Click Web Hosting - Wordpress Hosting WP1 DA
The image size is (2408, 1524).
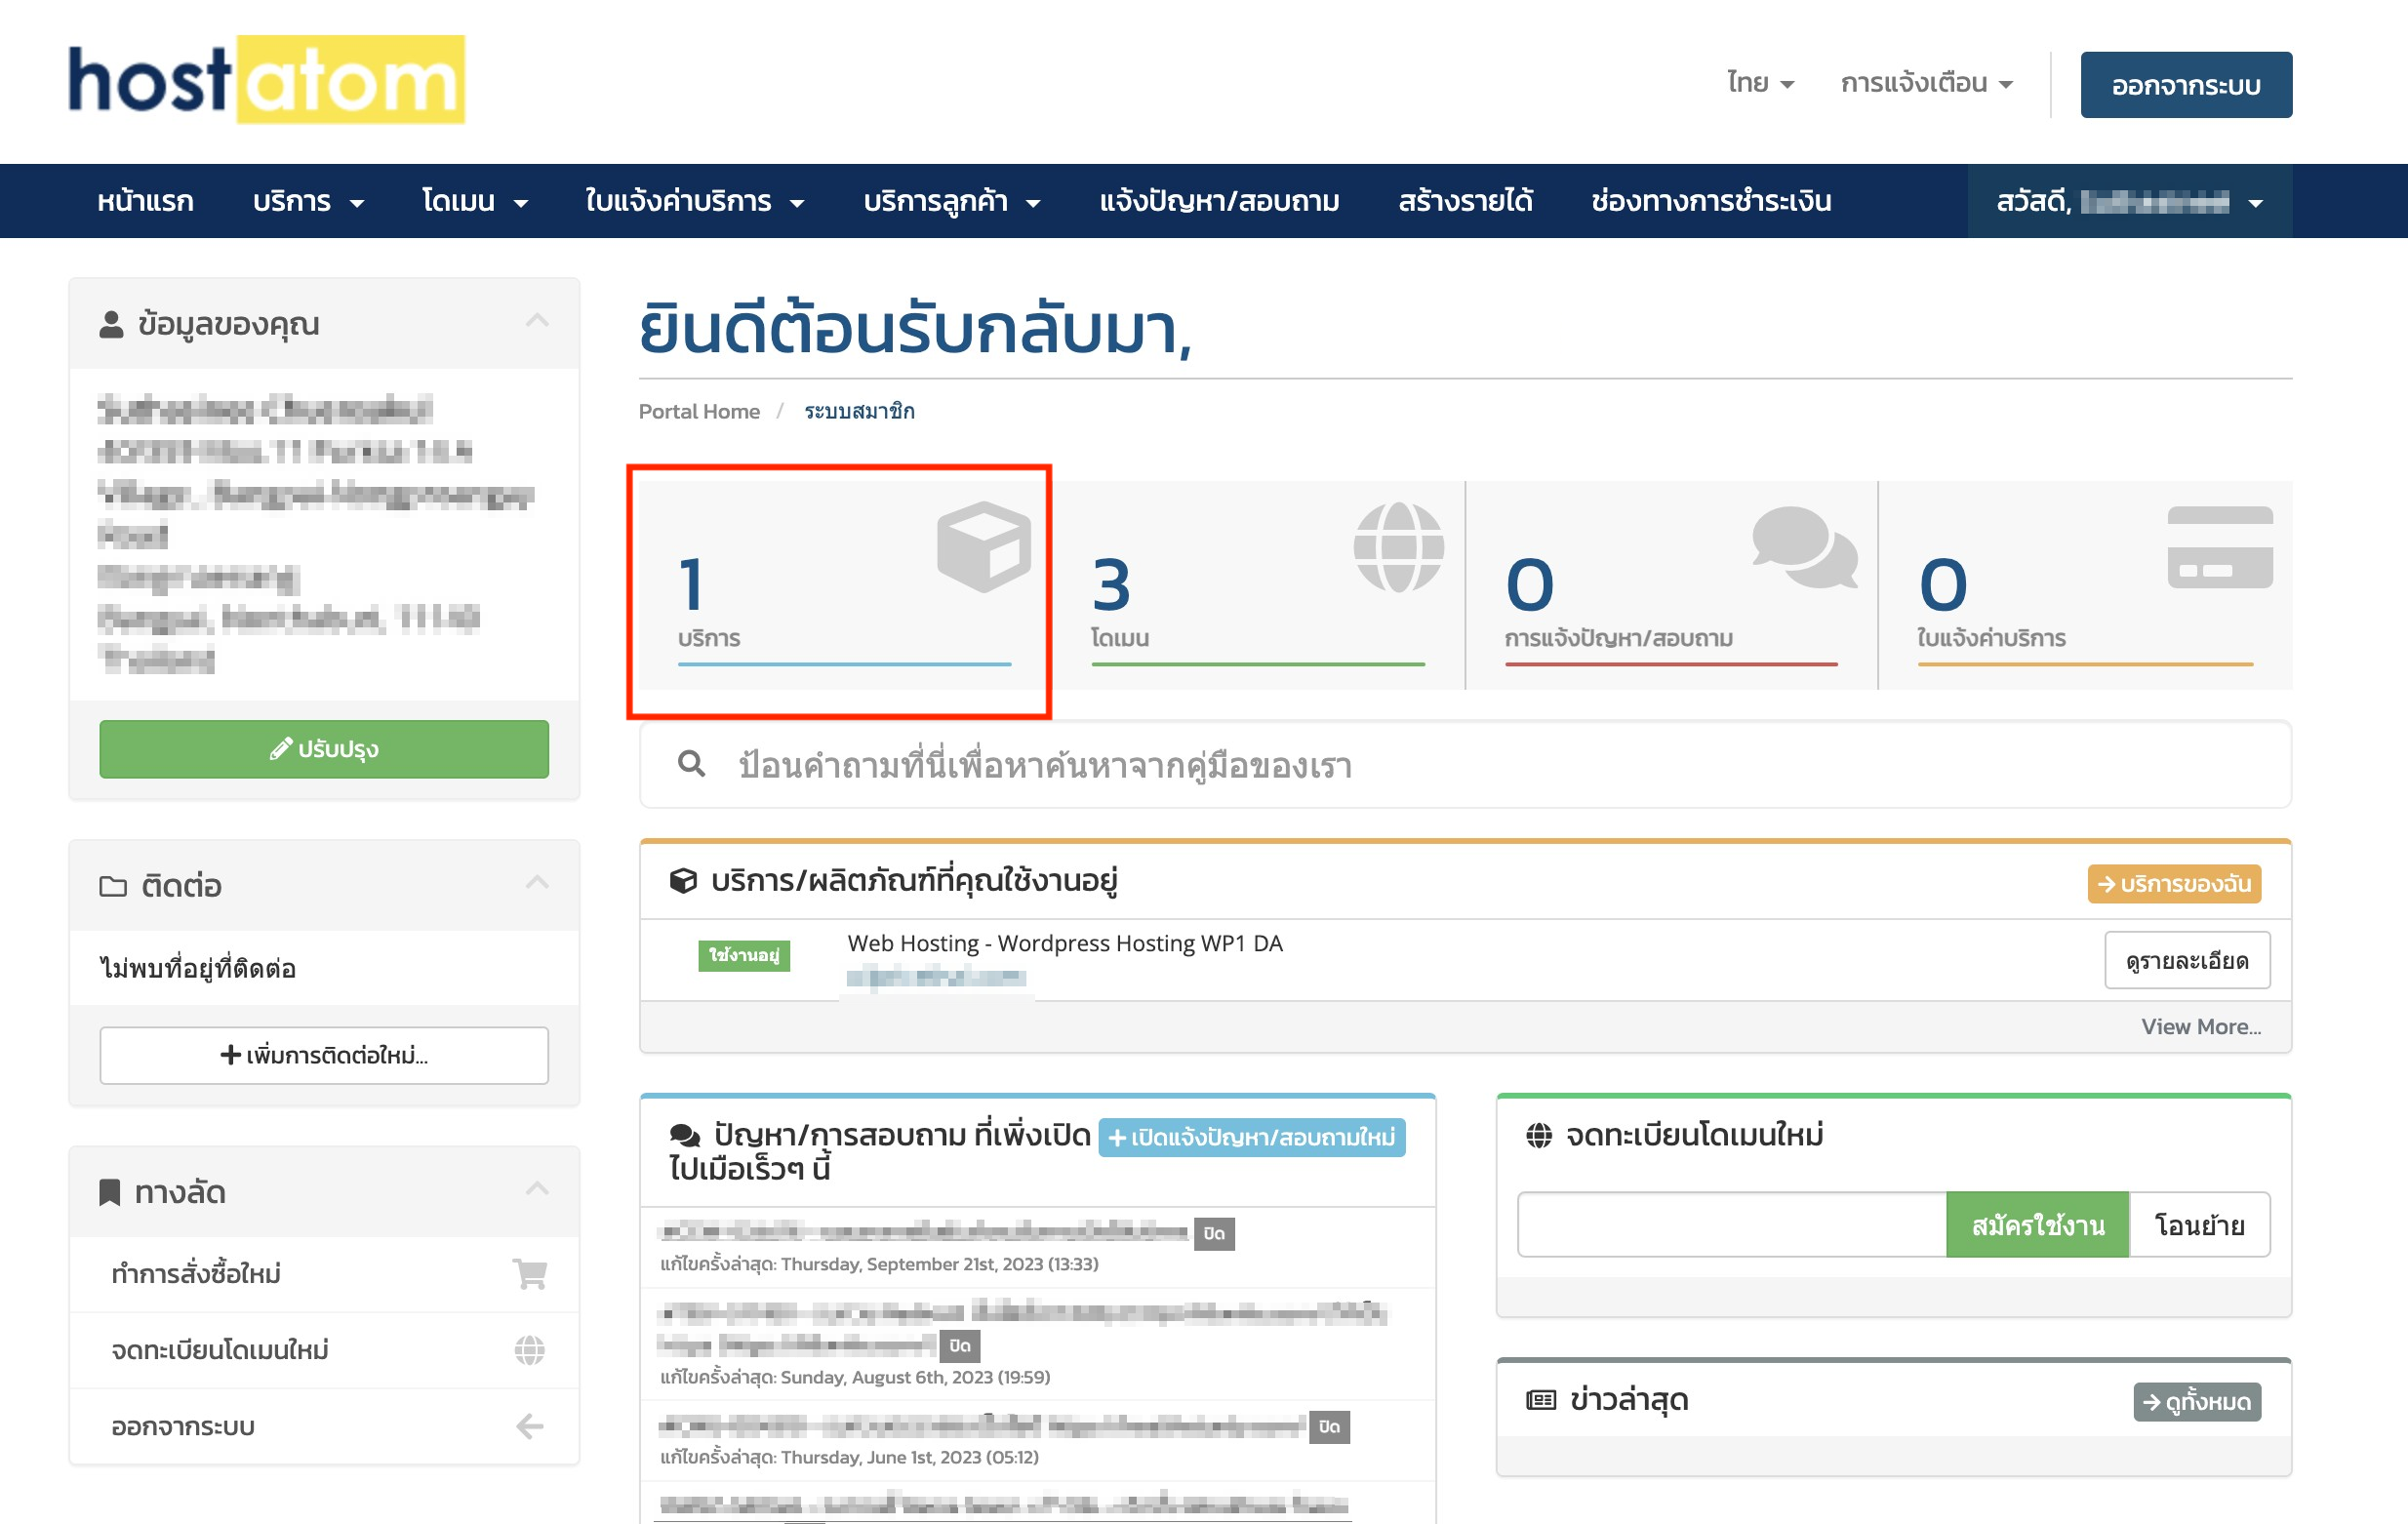coord(1065,943)
